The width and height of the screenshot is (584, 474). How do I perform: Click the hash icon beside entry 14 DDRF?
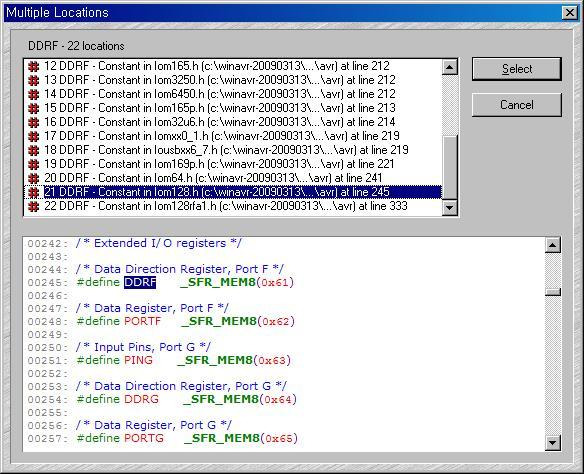tap(34, 95)
